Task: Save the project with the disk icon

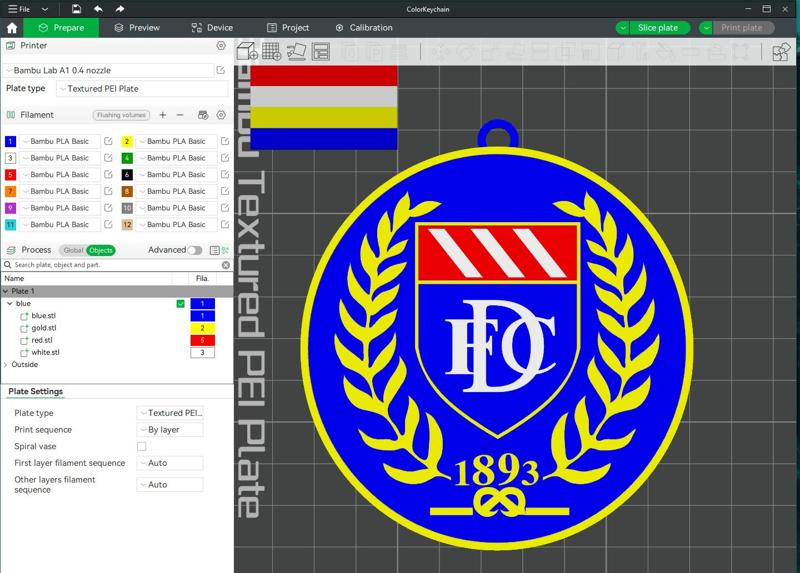Action: [76, 9]
